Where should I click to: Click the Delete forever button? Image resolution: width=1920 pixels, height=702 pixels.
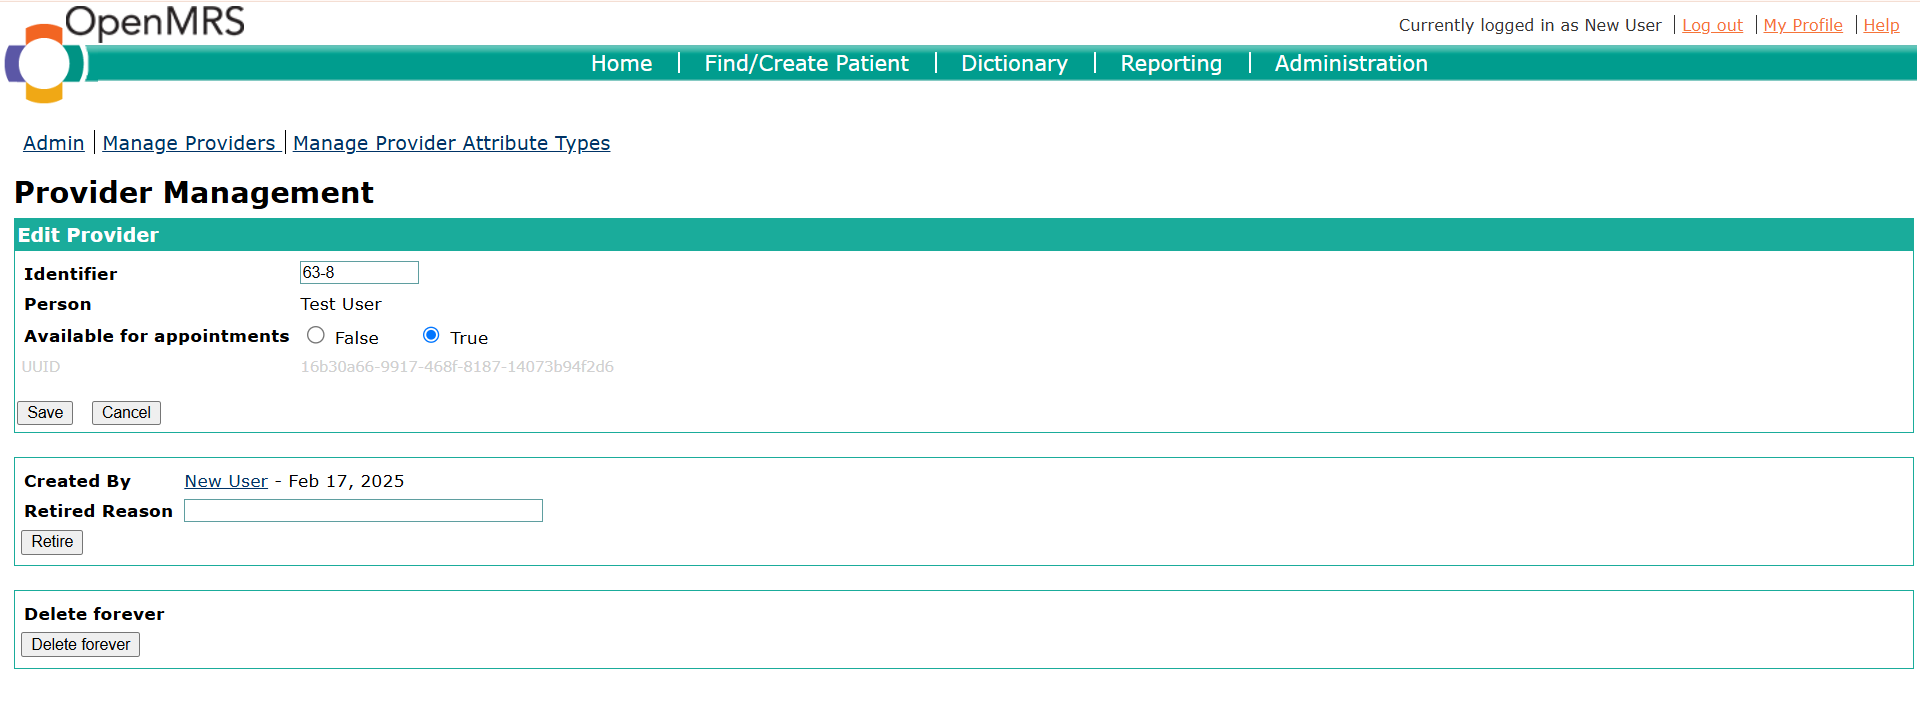click(x=81, y=644)
